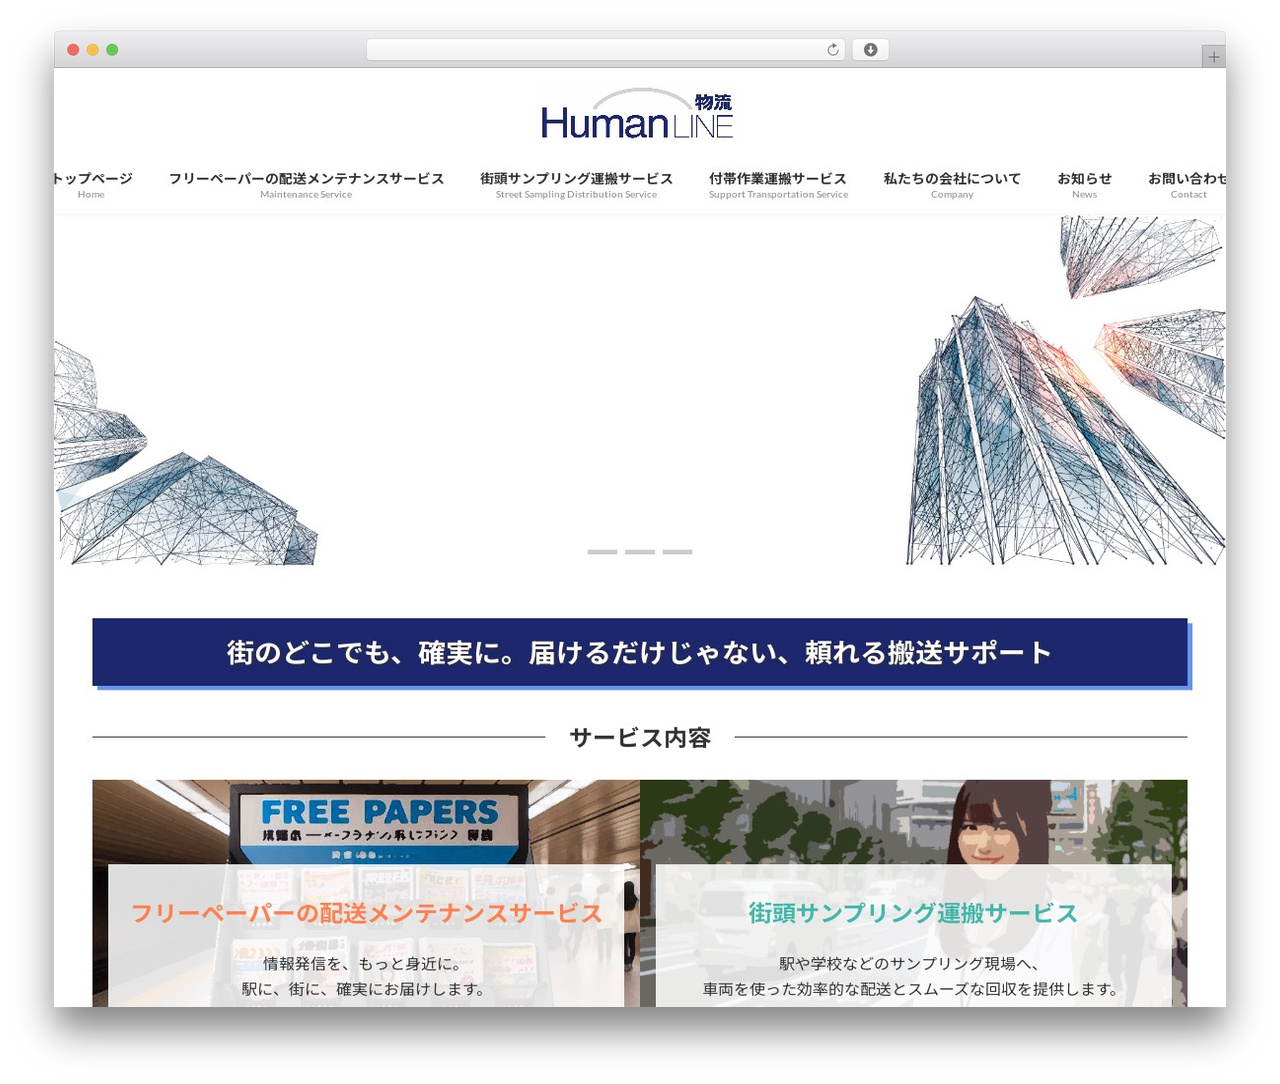Select the first slider indicator dash
The height and width of the screenshot is (1084, 1280).
(x=602, y=552)
